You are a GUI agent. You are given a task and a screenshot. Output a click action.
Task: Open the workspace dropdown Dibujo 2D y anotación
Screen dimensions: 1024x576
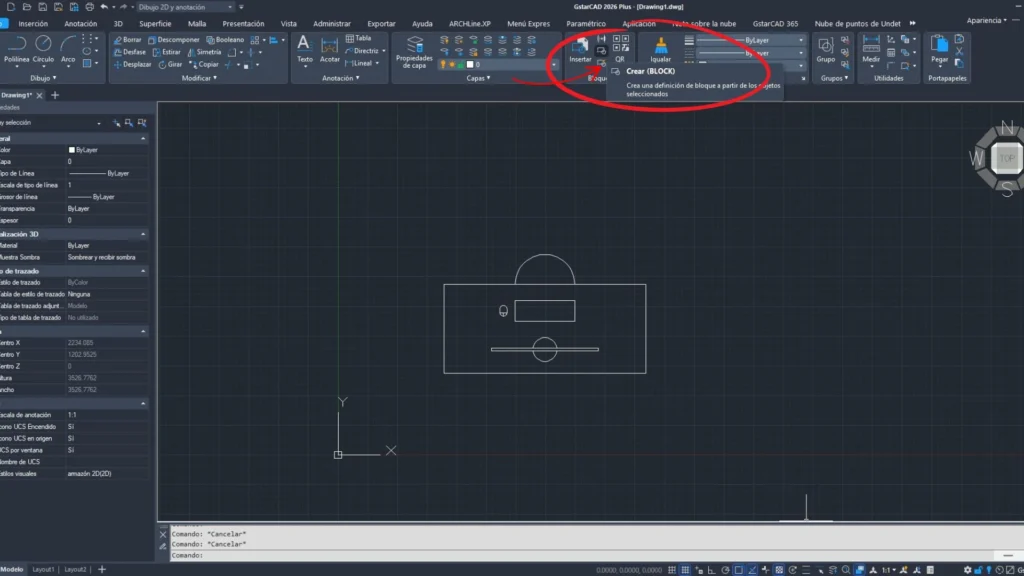pyautogui.click(x=185, y=7)
